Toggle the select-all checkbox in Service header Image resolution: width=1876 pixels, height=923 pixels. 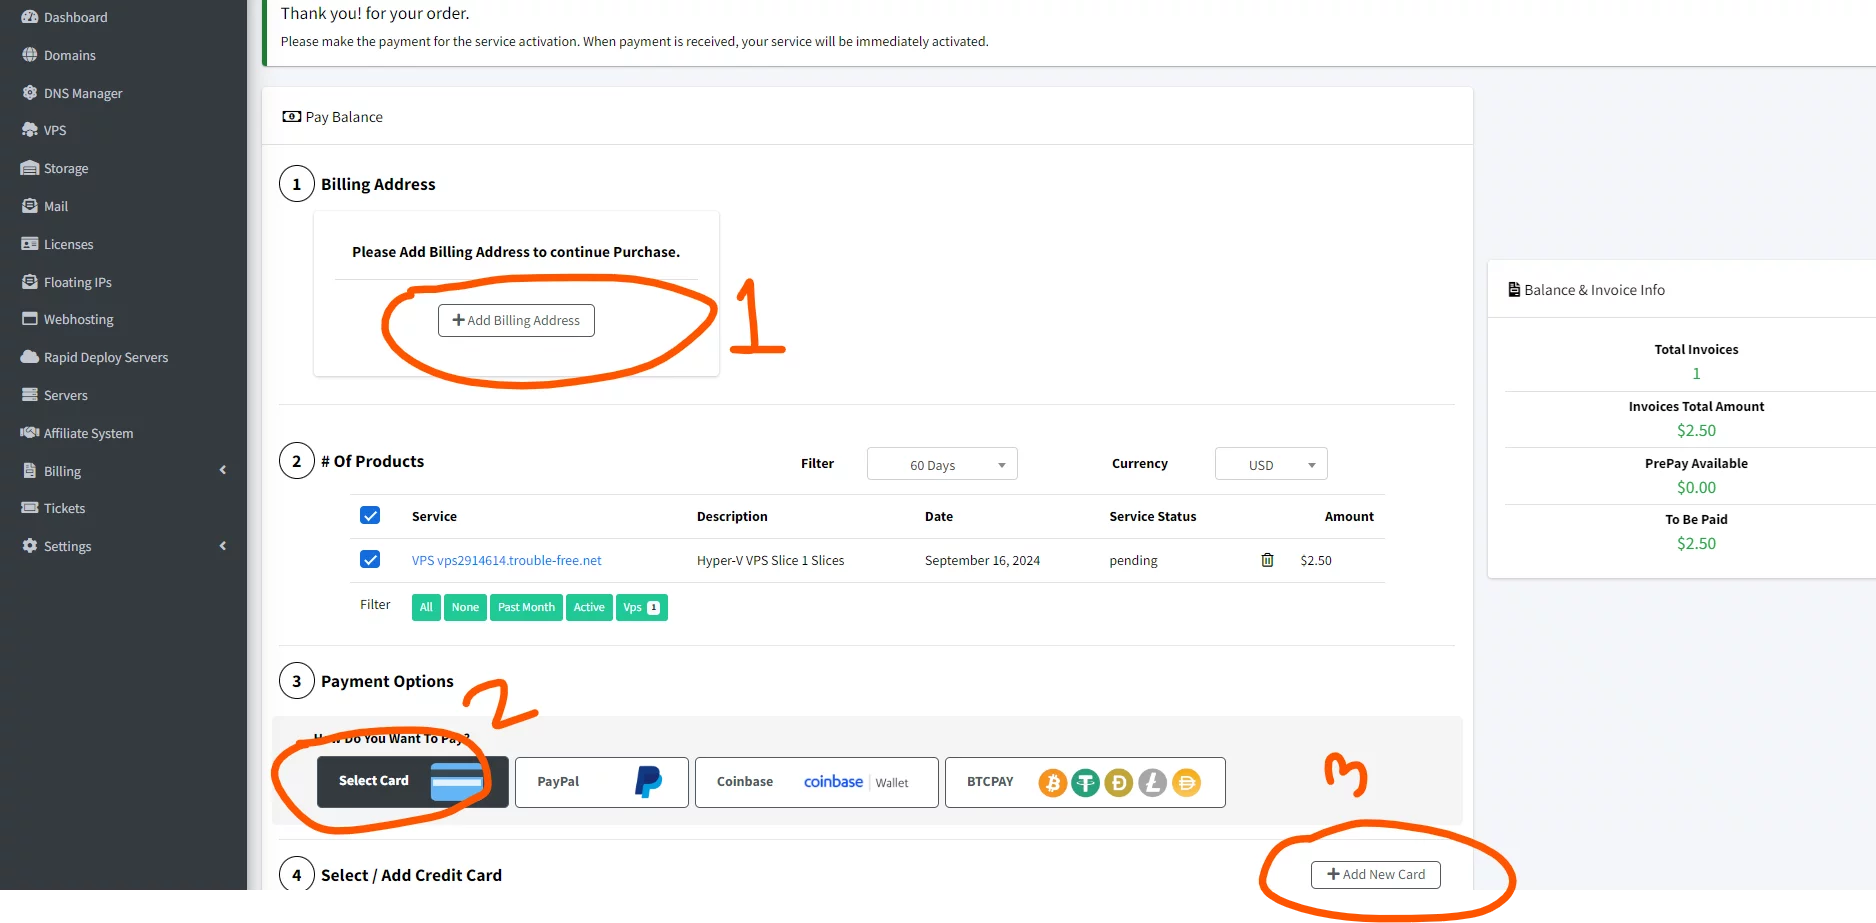pyautogui.click(x=370, y=516)
